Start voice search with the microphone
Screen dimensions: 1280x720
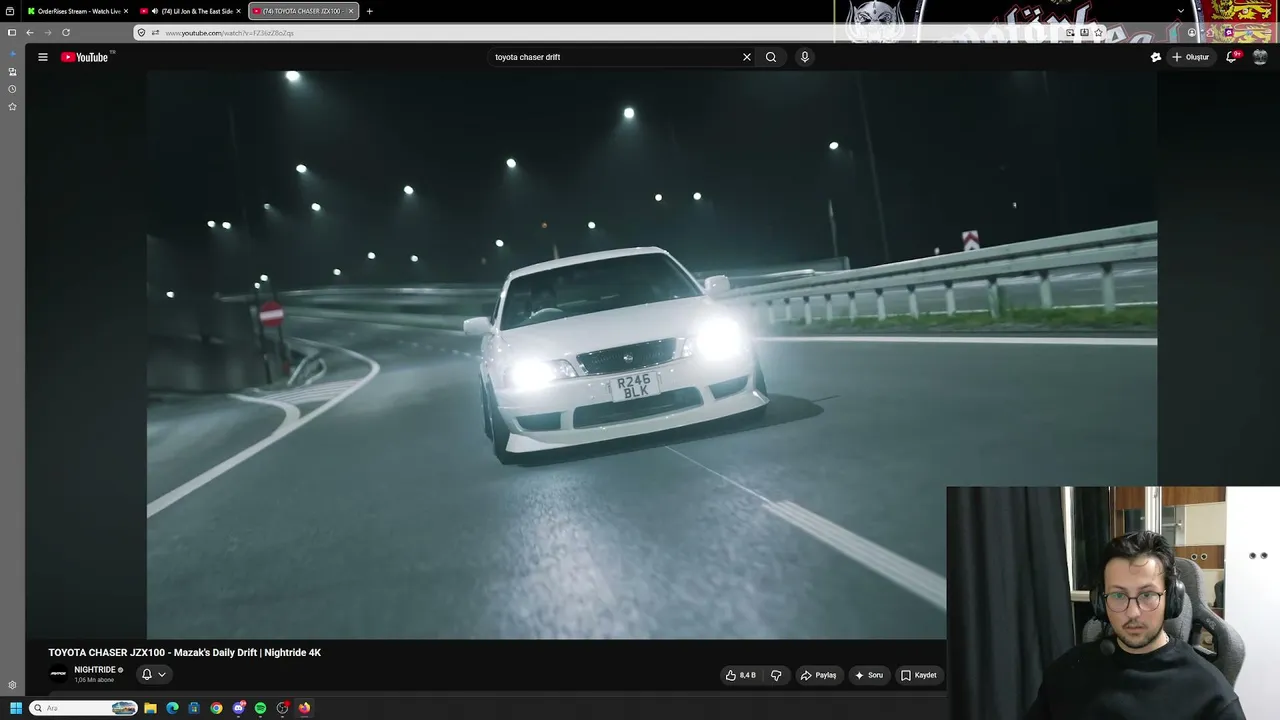pos(804,57)
